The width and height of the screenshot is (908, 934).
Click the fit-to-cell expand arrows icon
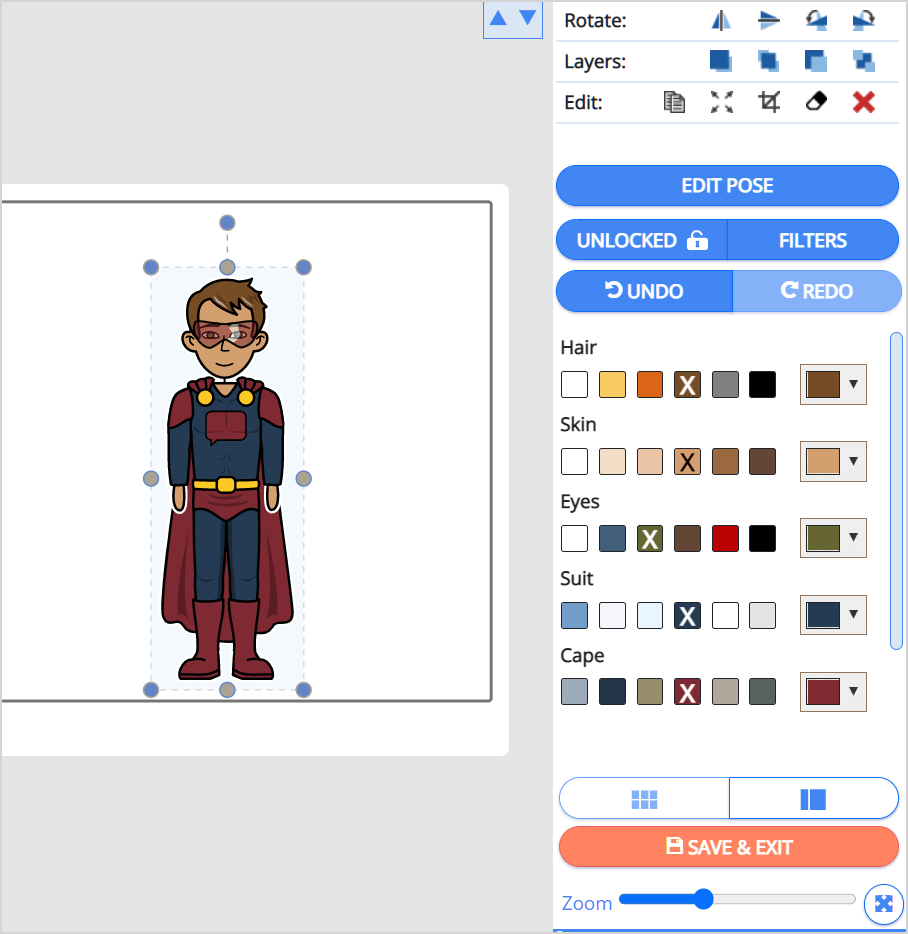coord(722,102)
